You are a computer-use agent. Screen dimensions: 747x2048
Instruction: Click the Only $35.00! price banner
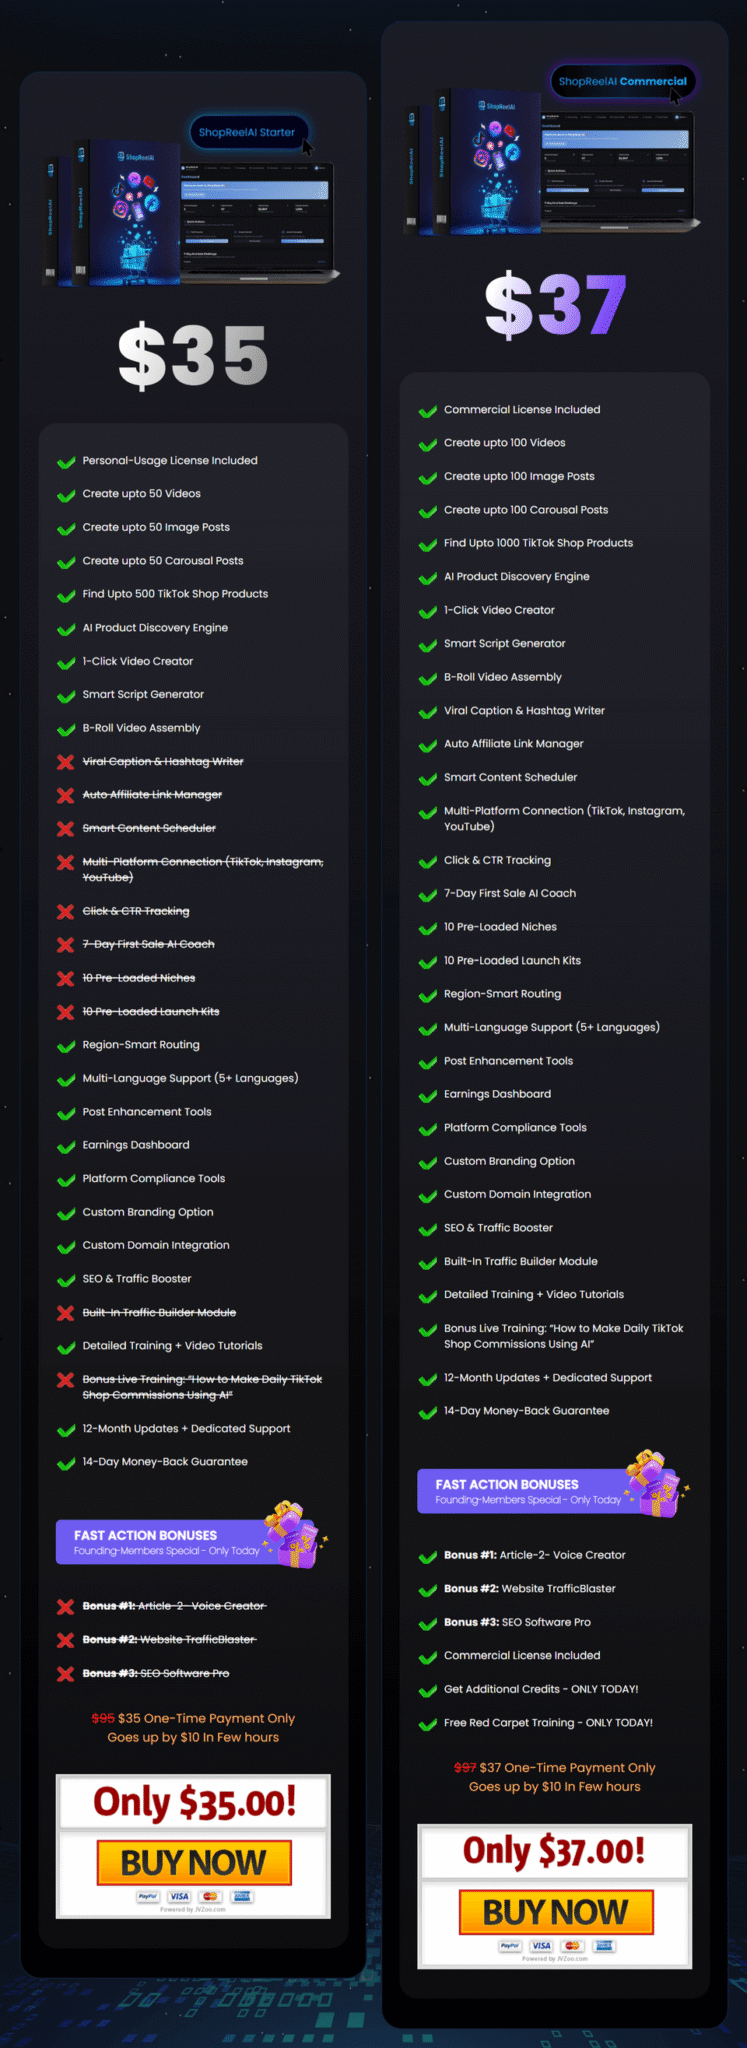coord(194,1802)
